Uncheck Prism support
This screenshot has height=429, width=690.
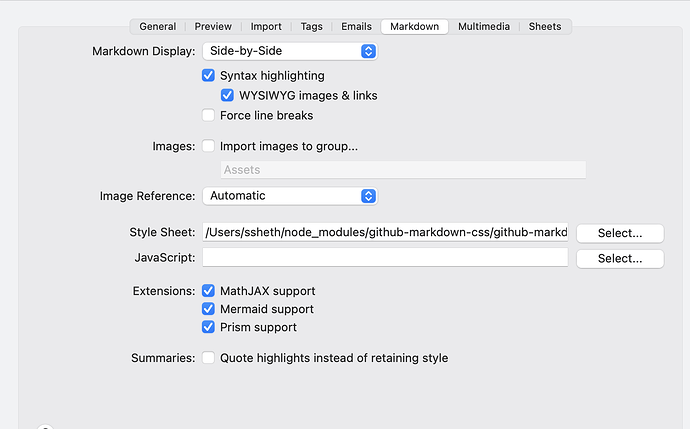click(209, 327)
